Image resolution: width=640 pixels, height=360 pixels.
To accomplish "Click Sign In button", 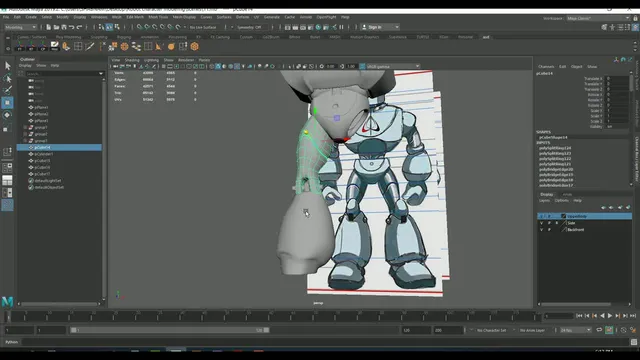I will pos(375,27).
